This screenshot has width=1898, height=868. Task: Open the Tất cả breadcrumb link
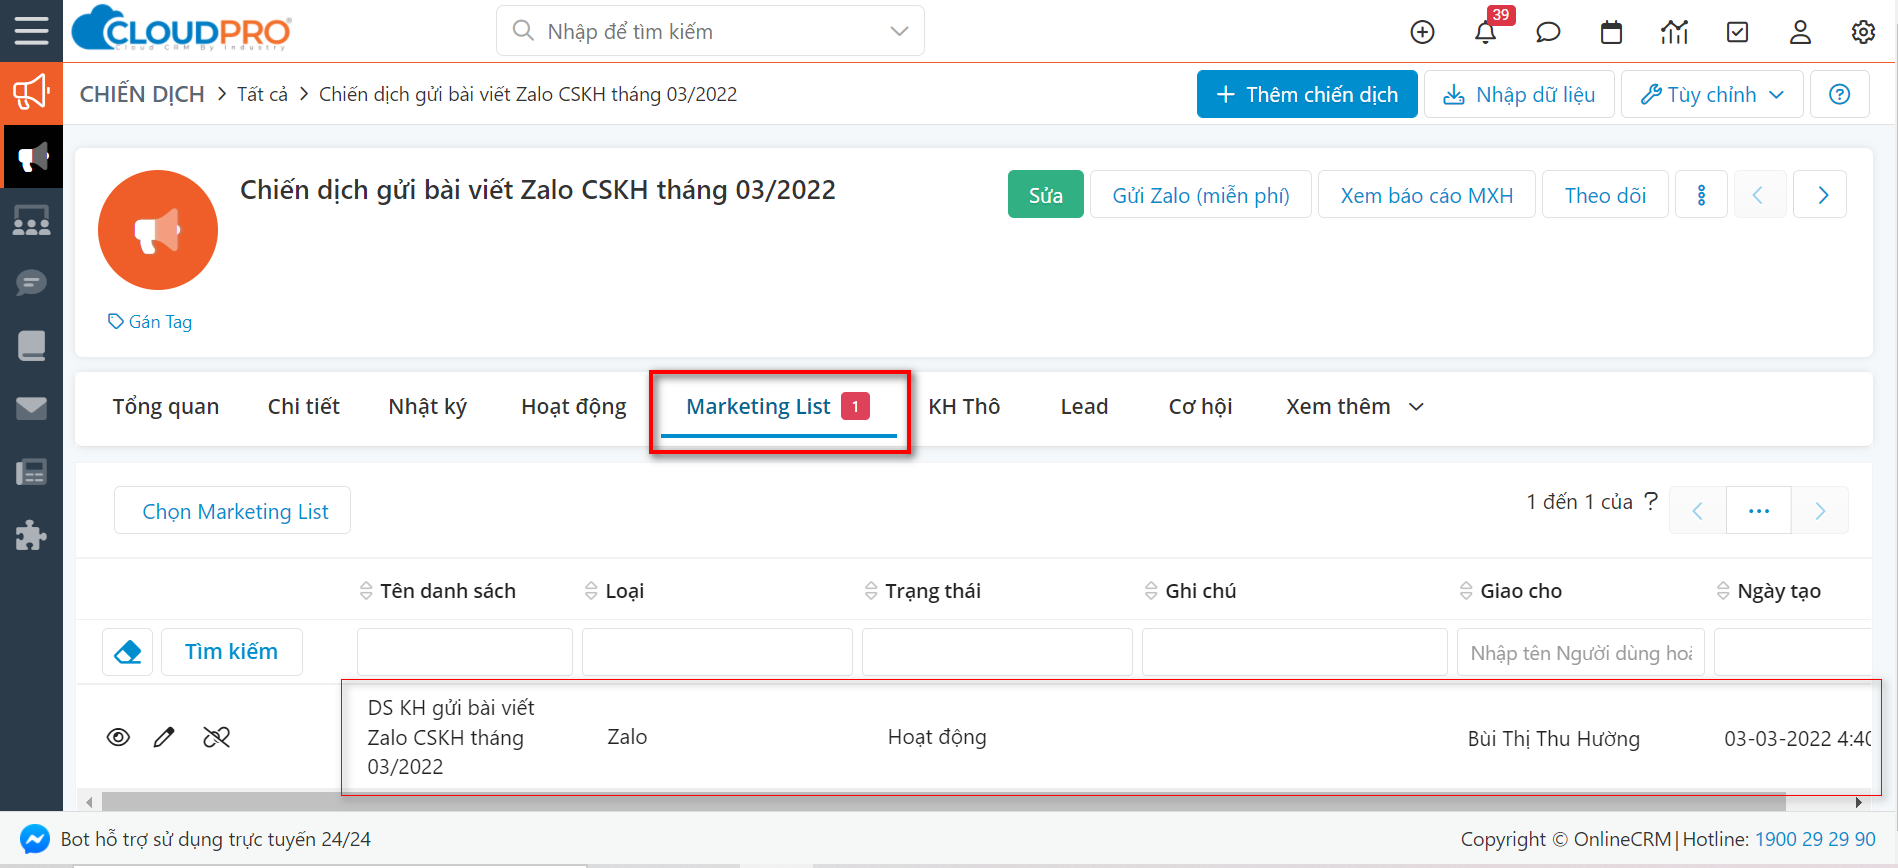(262, 94)
